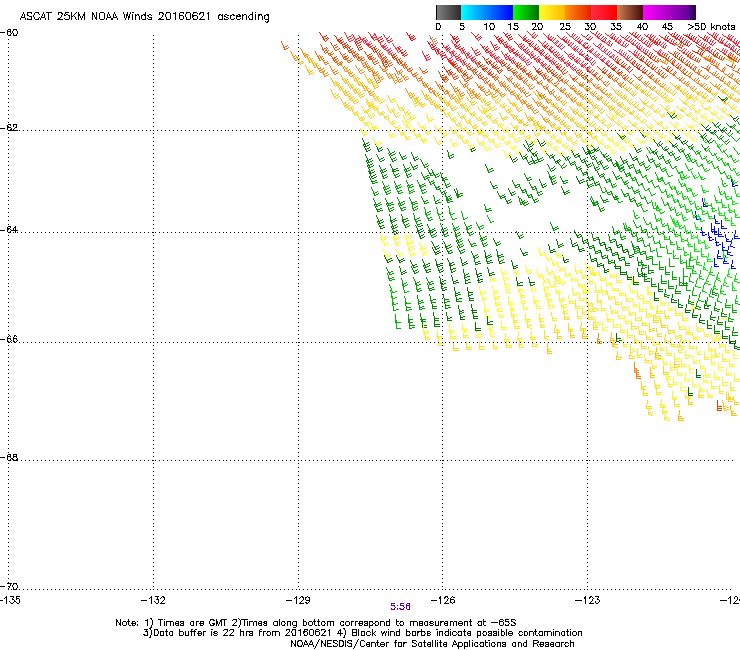Screen dimensions: 740x650
Task: Click the -70 latitude axis label
Action: pos(9,587)
